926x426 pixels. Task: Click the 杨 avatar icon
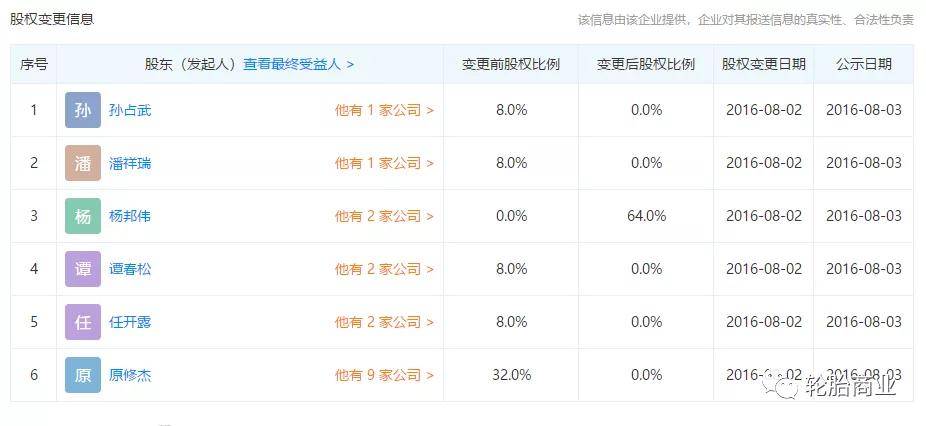click(83, 216)
